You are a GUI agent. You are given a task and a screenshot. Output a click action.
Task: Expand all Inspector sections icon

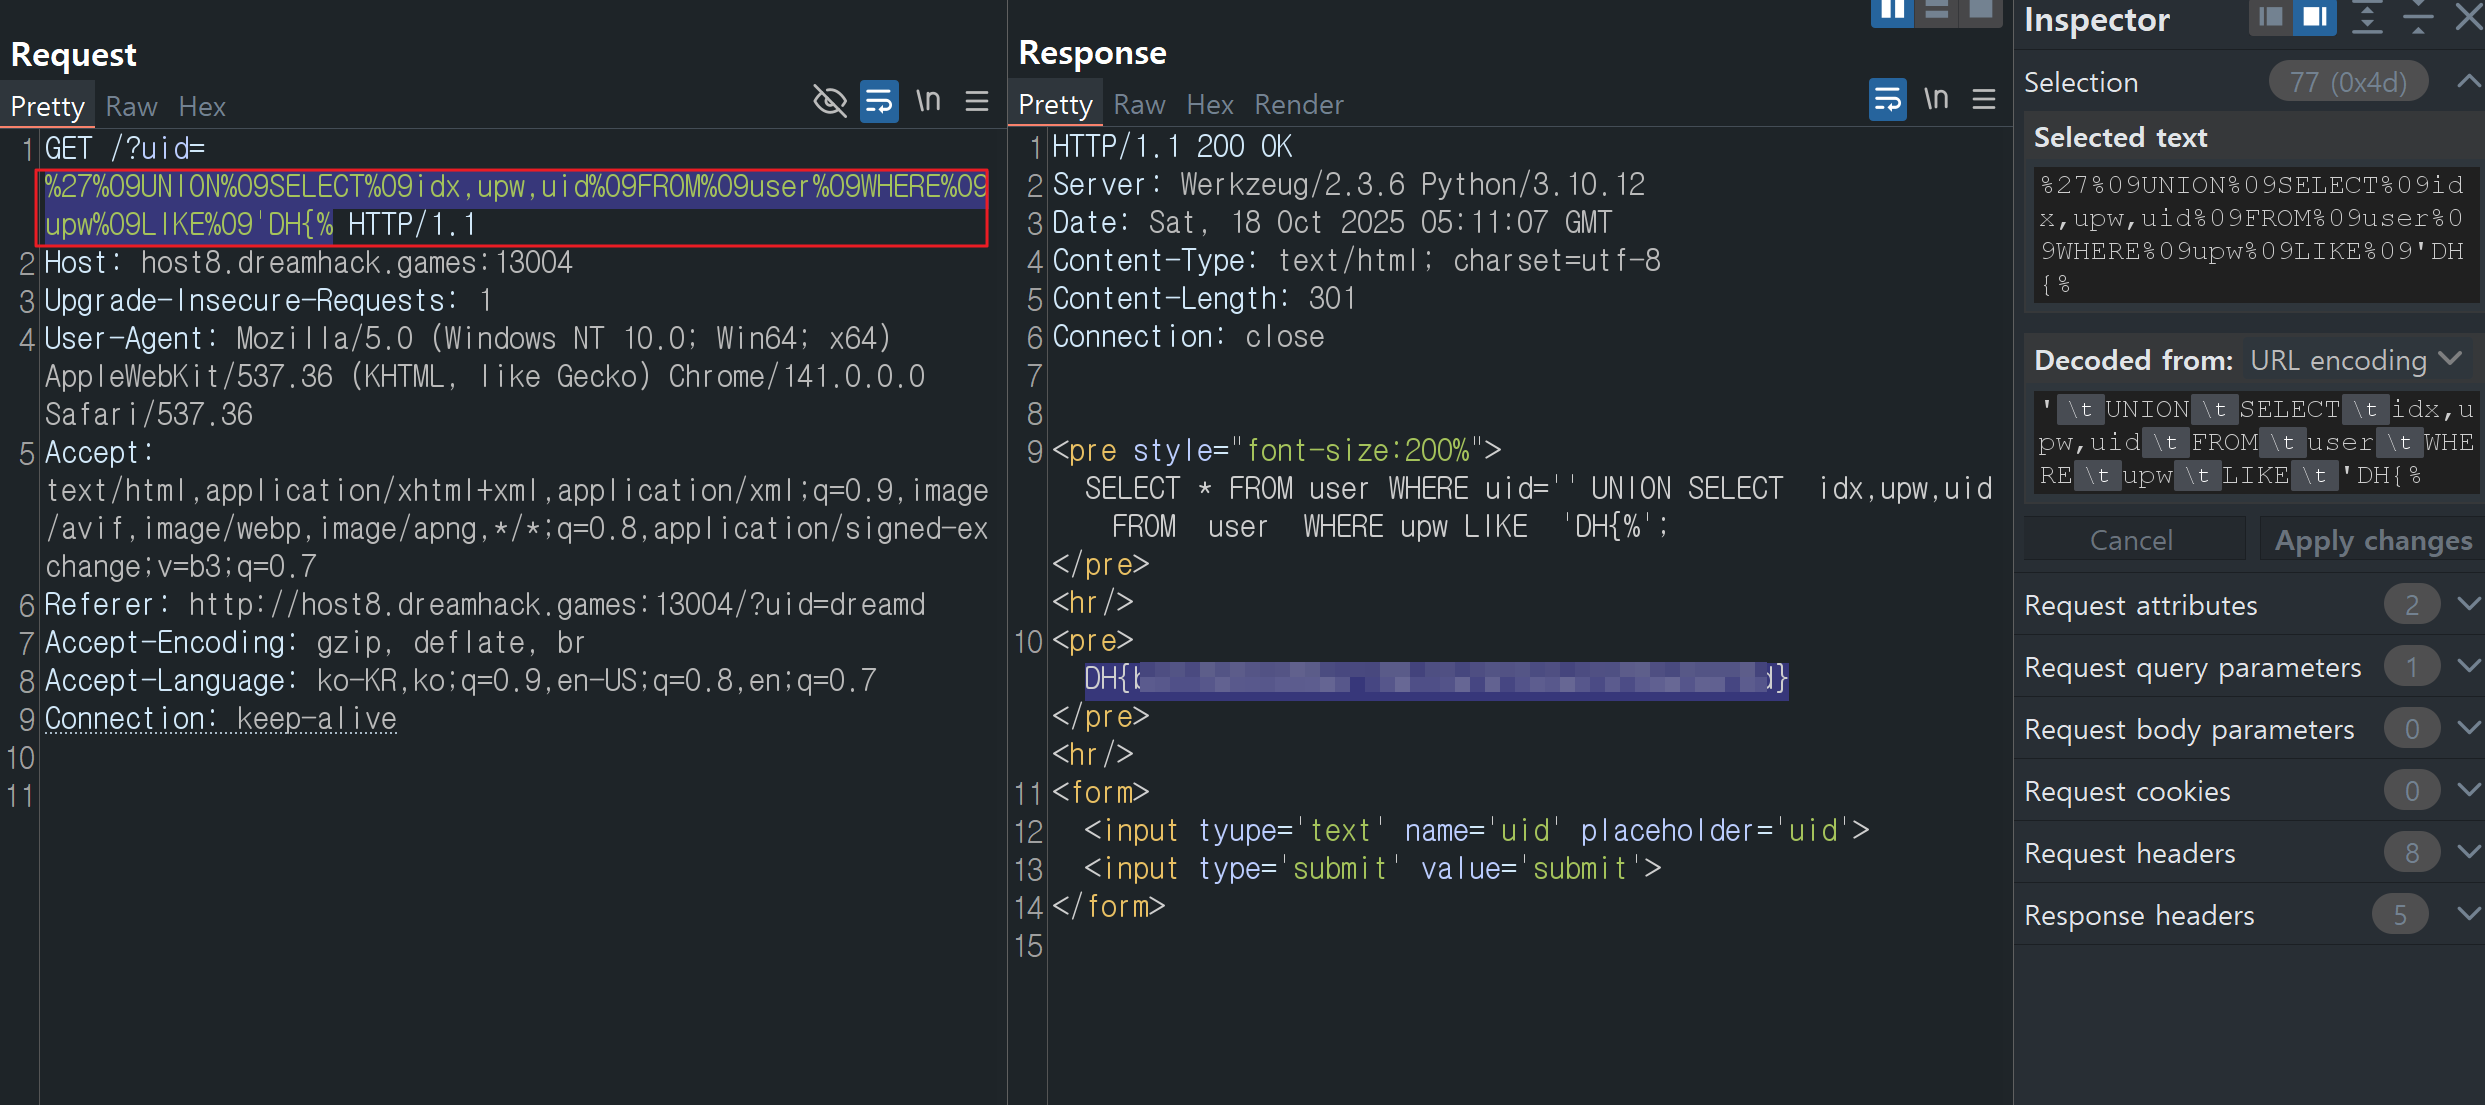click(2366, 17)
